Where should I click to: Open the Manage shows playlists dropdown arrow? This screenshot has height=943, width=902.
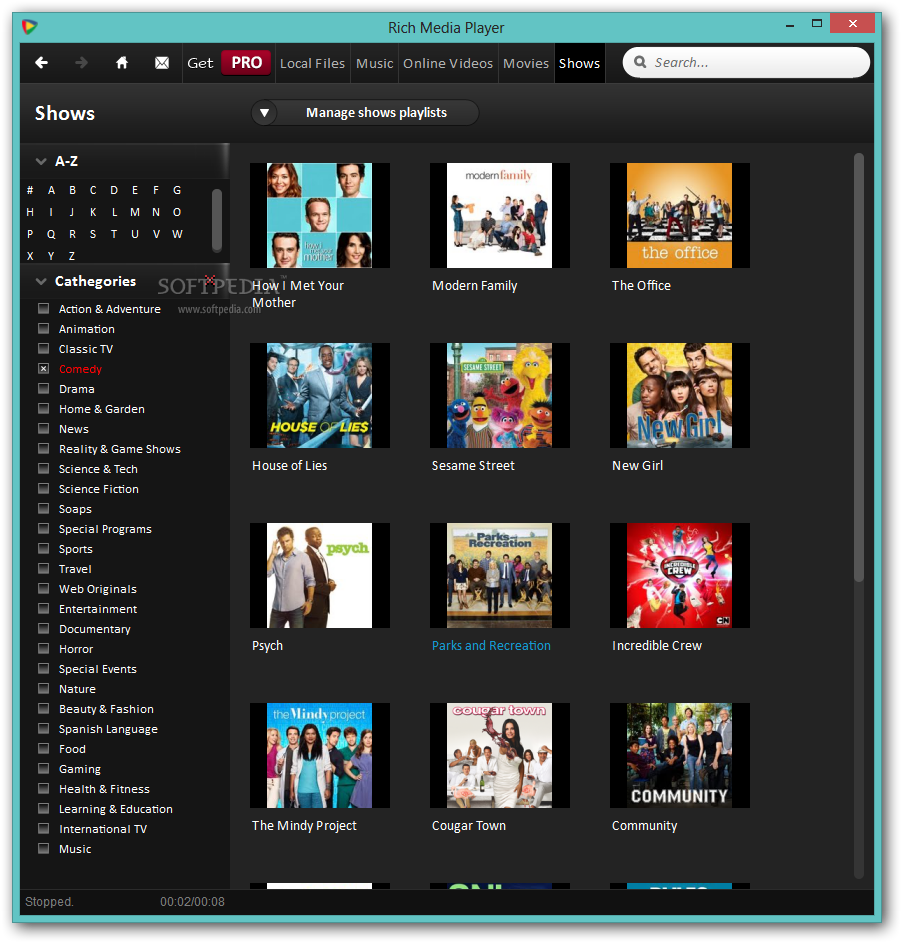pos(264,112)
